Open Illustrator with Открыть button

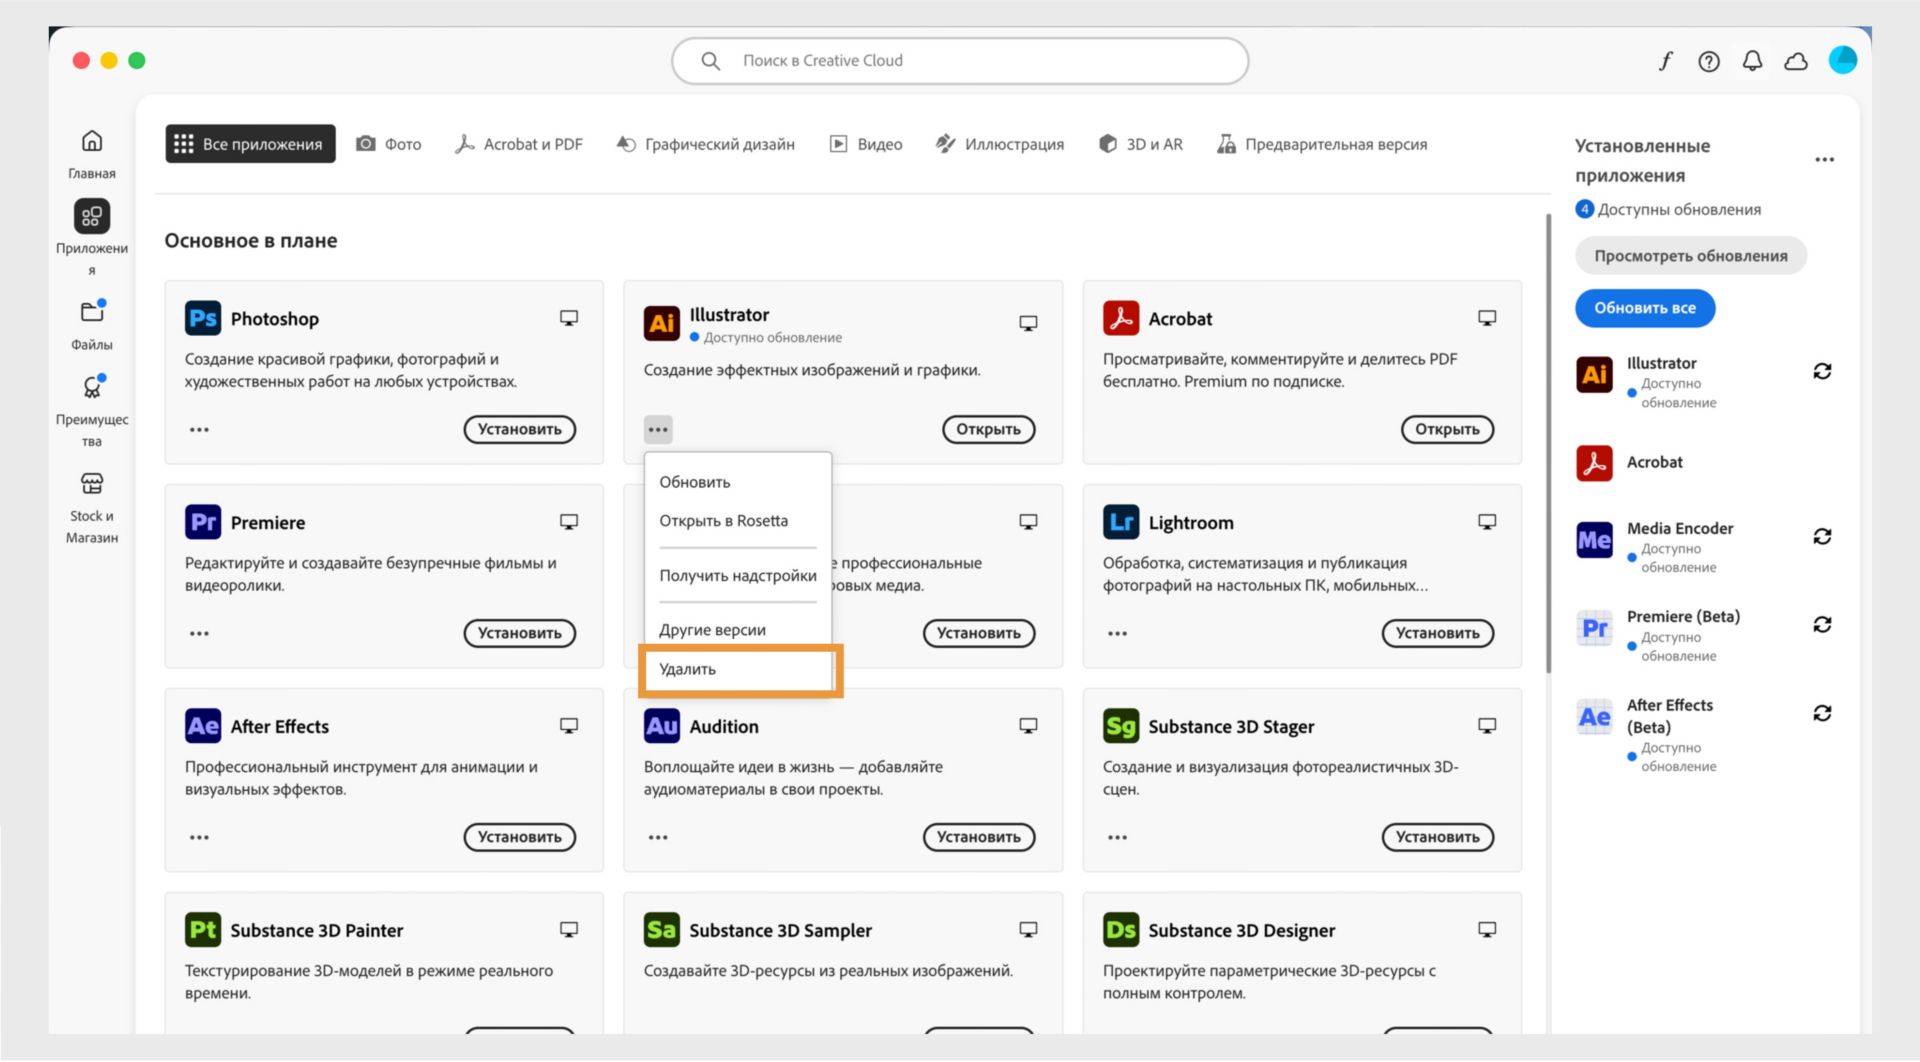[x=988, y=430]
